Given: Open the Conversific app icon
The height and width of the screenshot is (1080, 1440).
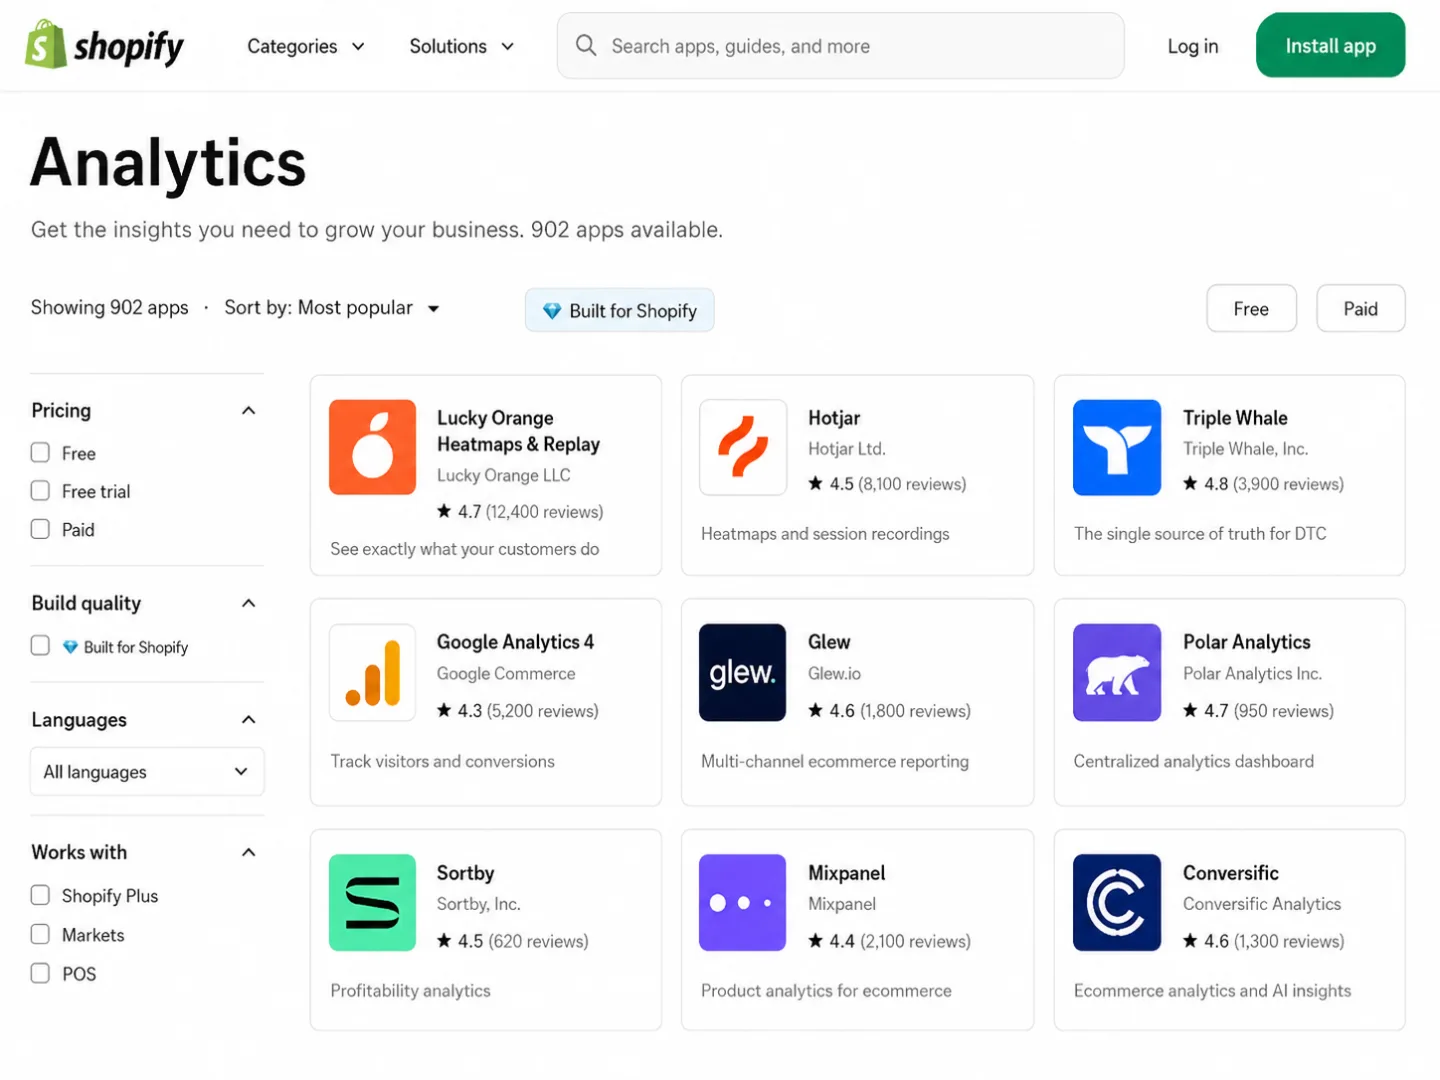Looking at the screenshot, I should 1117,902.
